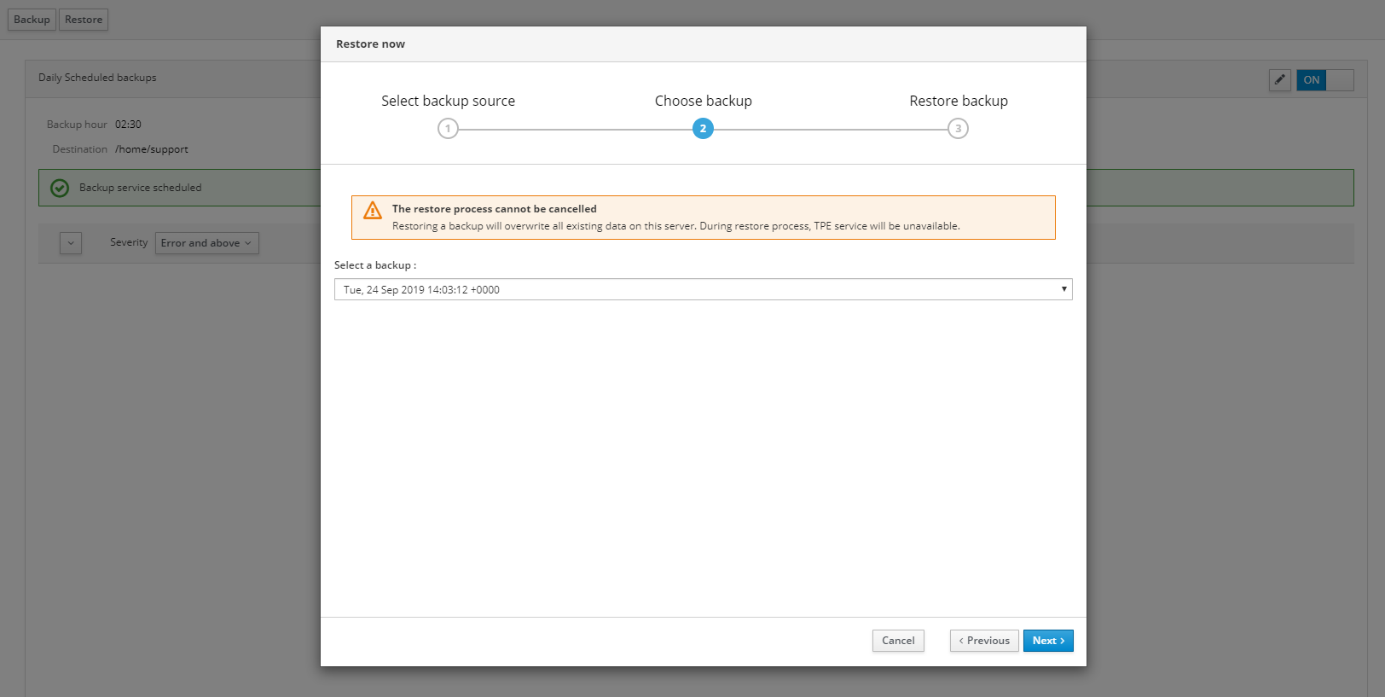Click the green checkmark status icon
Viewport: 1385px width, 697px height.
point(60,188)
